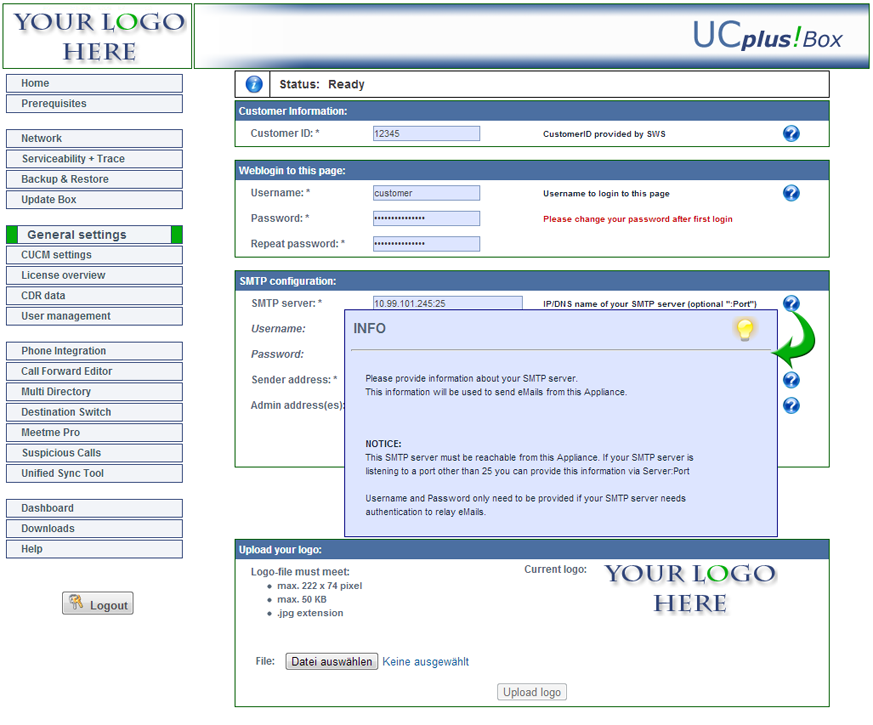The width and height of the screenshot is (873, 725).
Task: Click the lightbulb icon in INFO popup
Action: [x=745, y=330]
